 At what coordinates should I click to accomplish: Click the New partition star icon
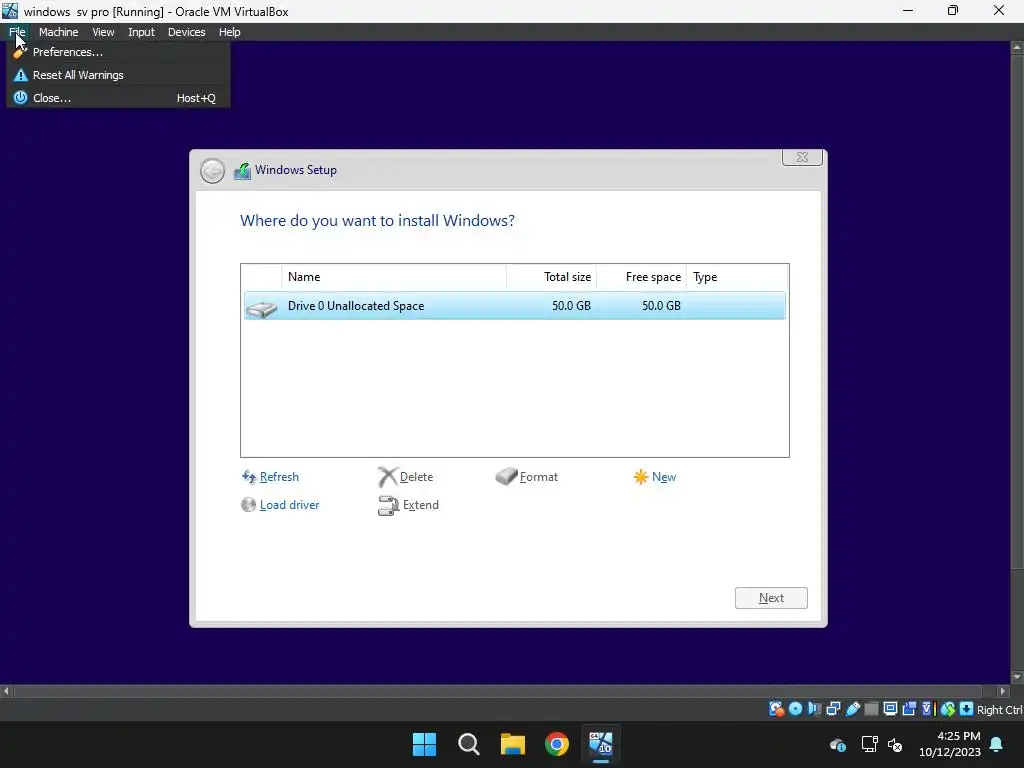(x=641, y=477)
